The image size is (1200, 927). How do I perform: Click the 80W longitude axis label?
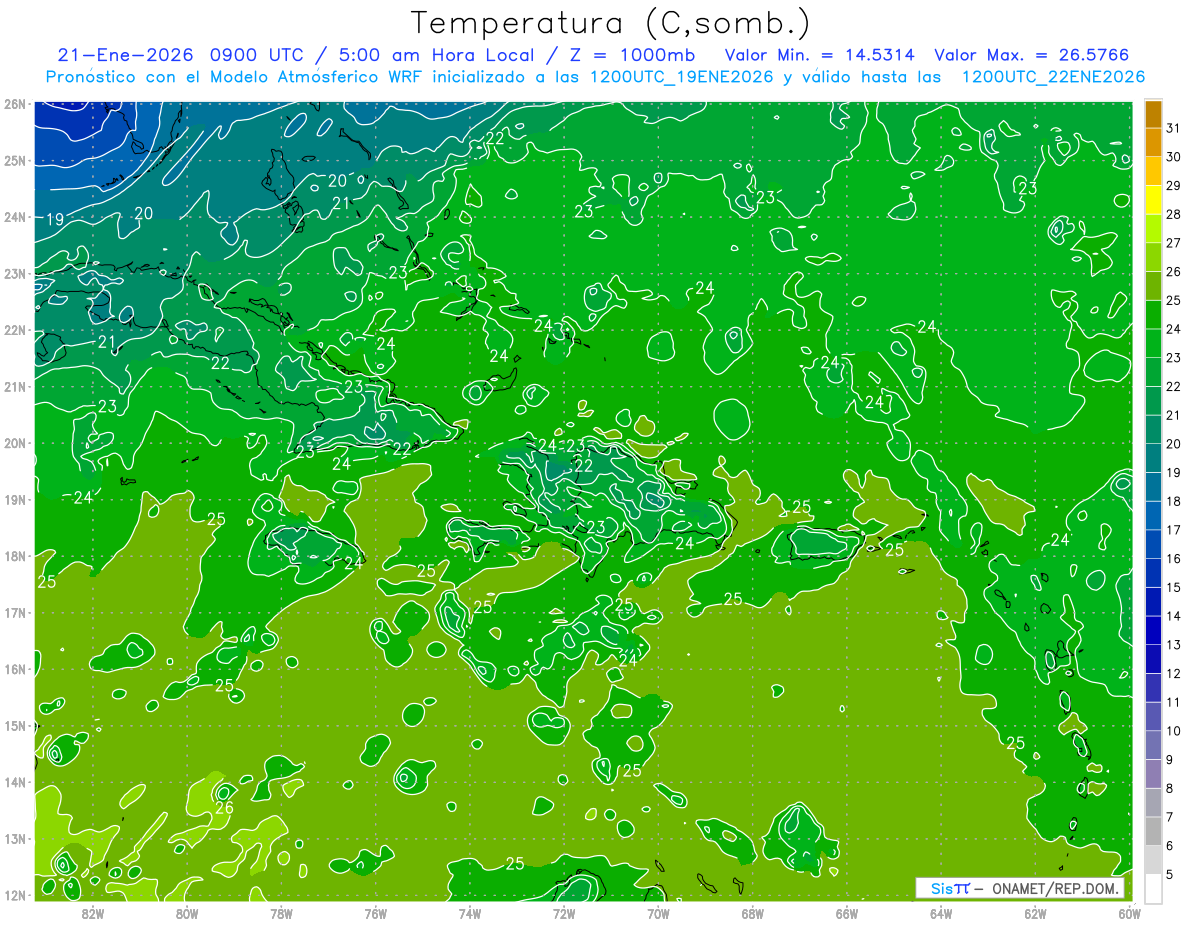pyautogui.click(x=186, y=913)
